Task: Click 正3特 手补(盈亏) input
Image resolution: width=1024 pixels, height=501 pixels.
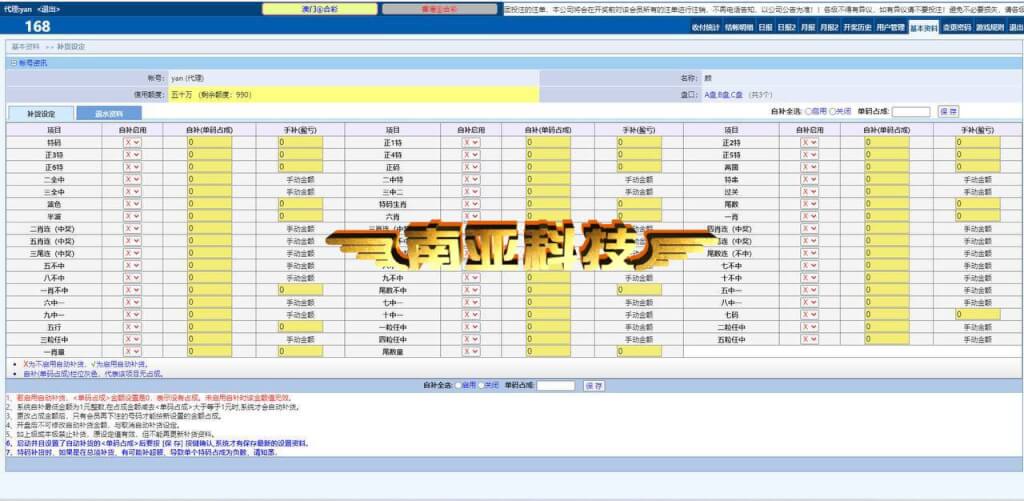Action: click(x=300, y=155)
